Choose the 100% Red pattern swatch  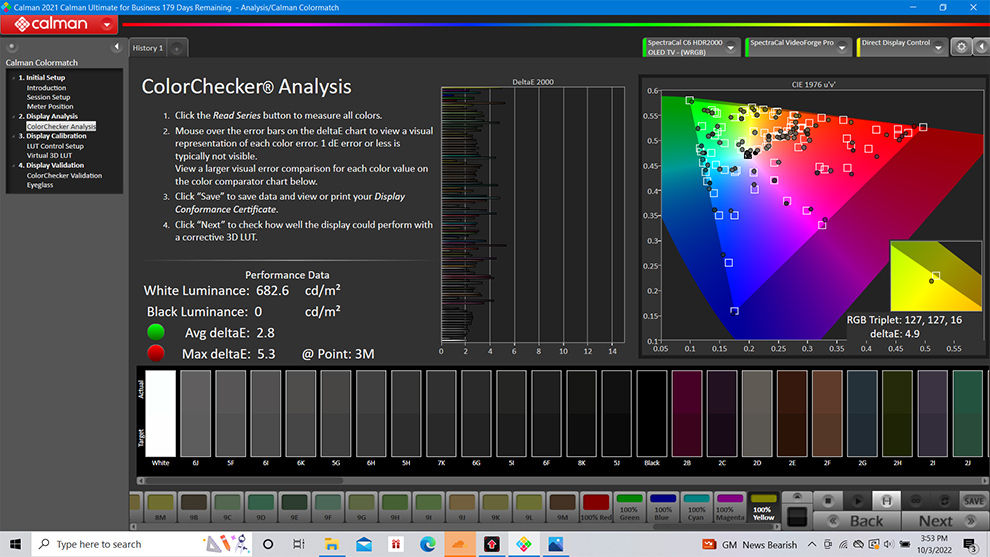coord(596,507)
